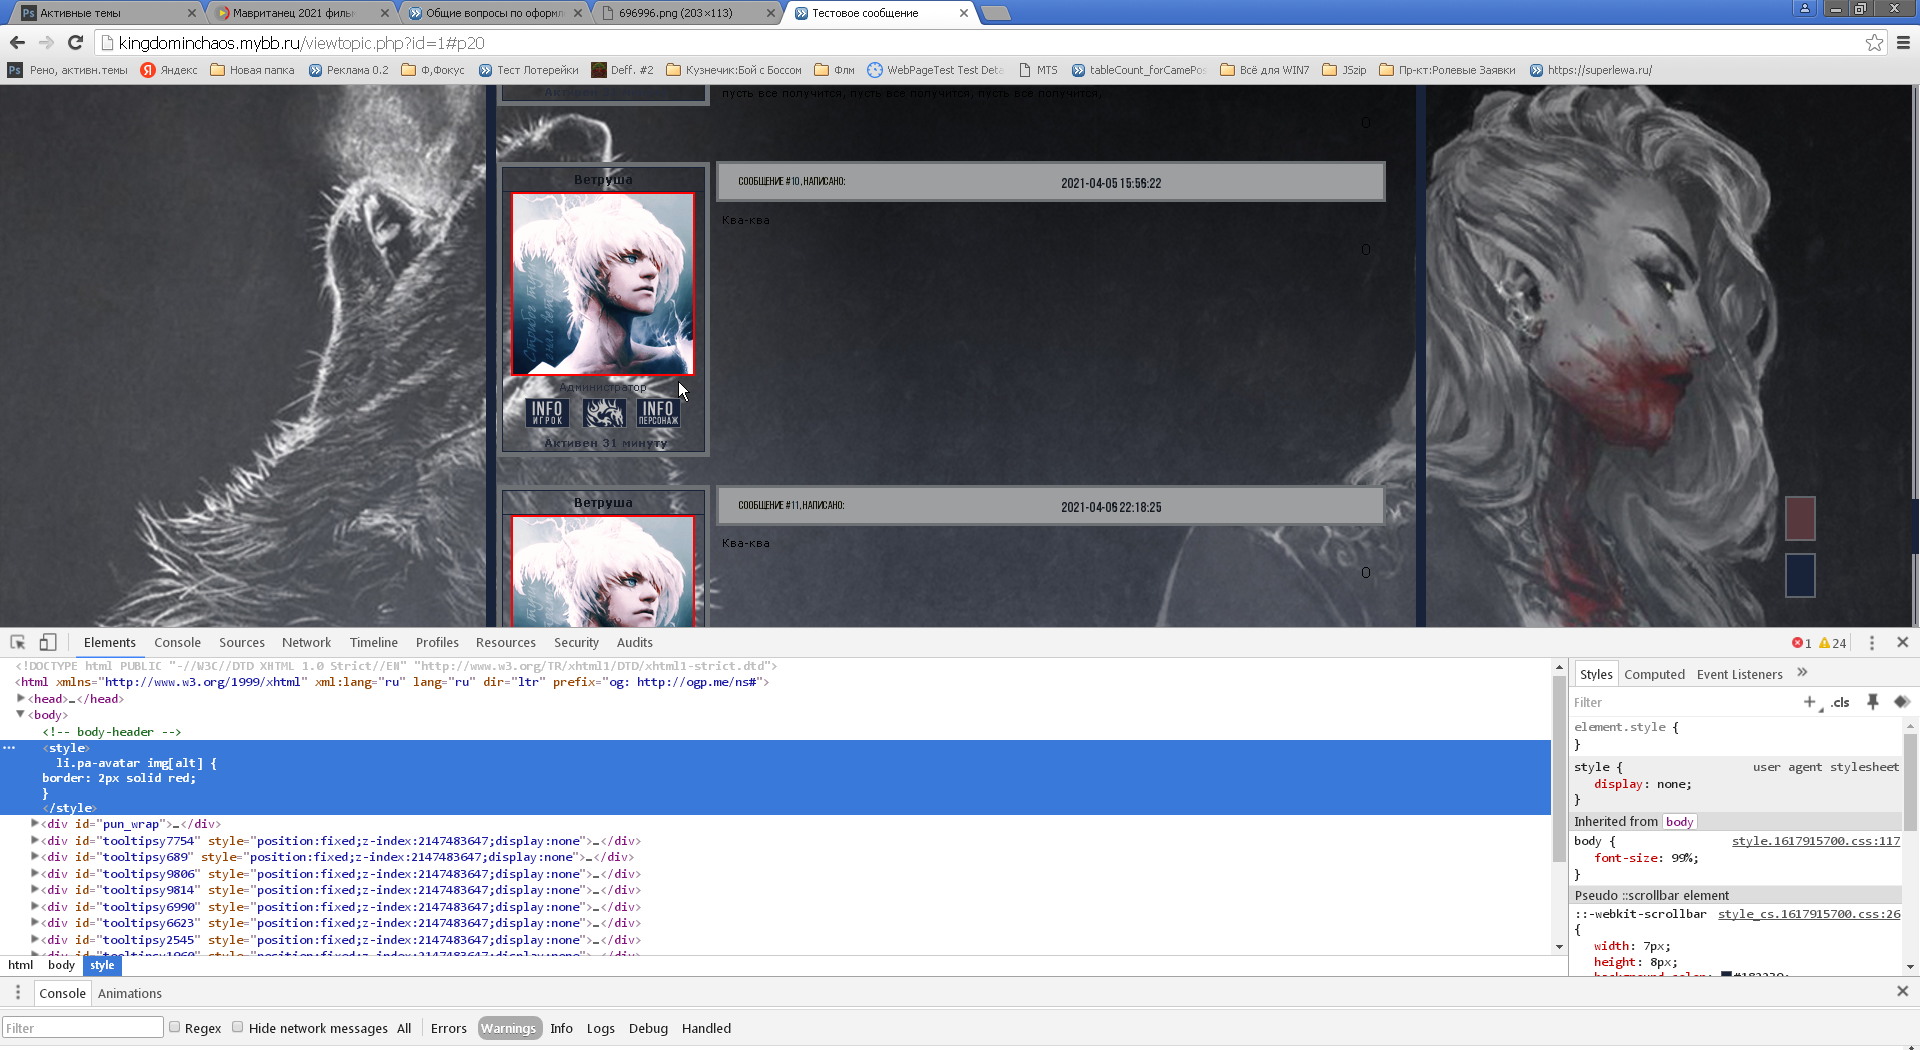
Task: Expand the head element node
Action: tap(20, 698)
